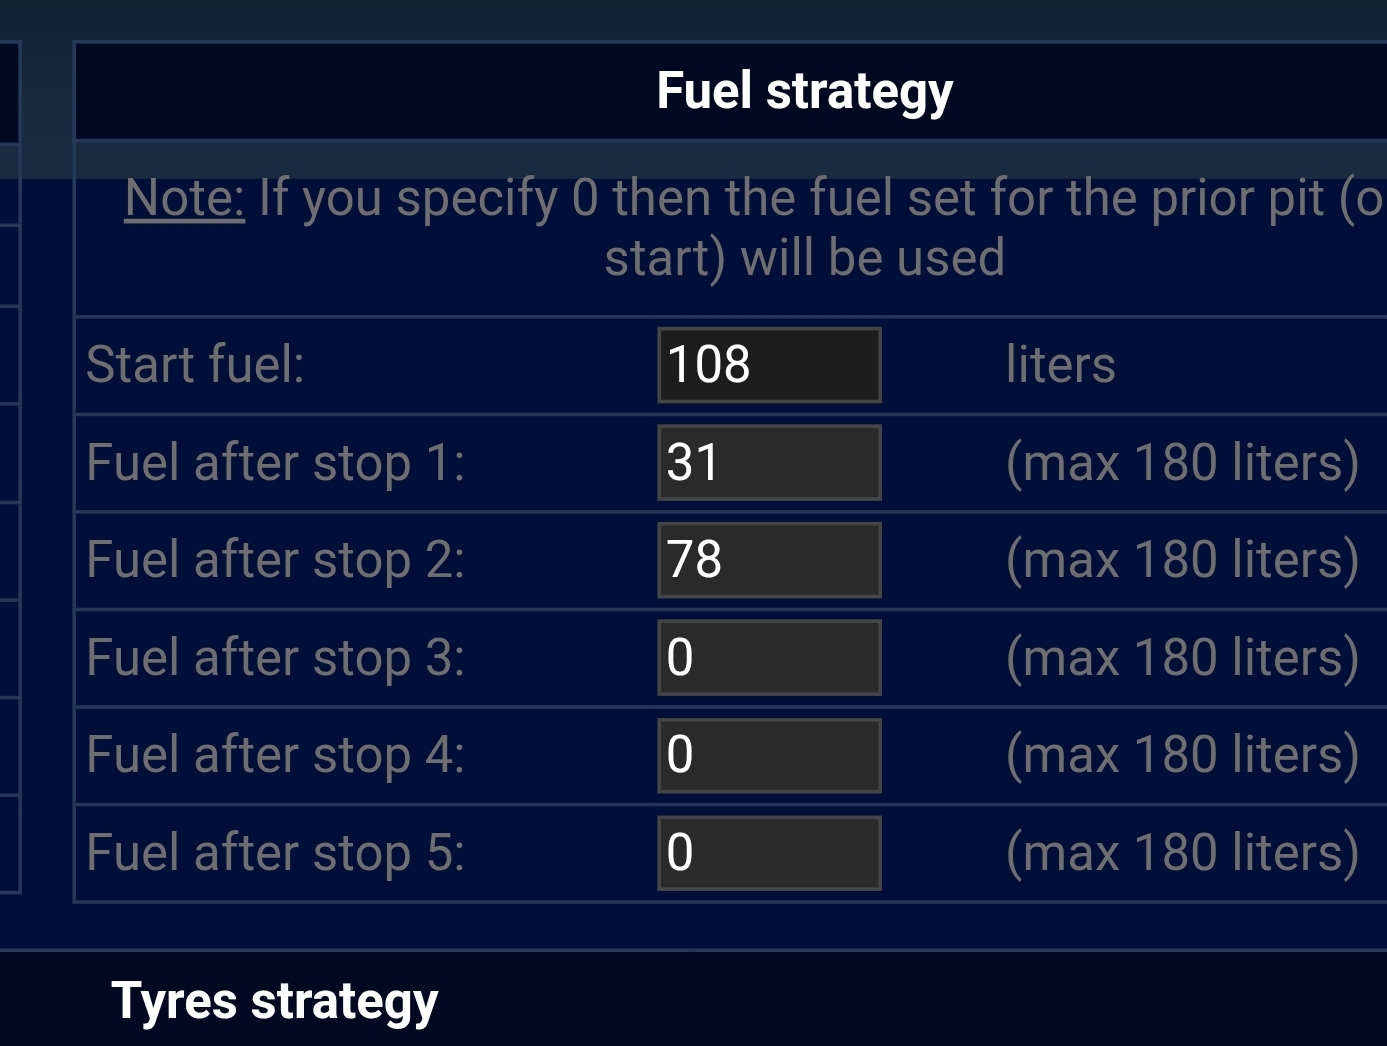Viewport: 1387px width, 1046px height.
Task: Click the 'Fuel after stop 3:' label
Action: (275, 658)
